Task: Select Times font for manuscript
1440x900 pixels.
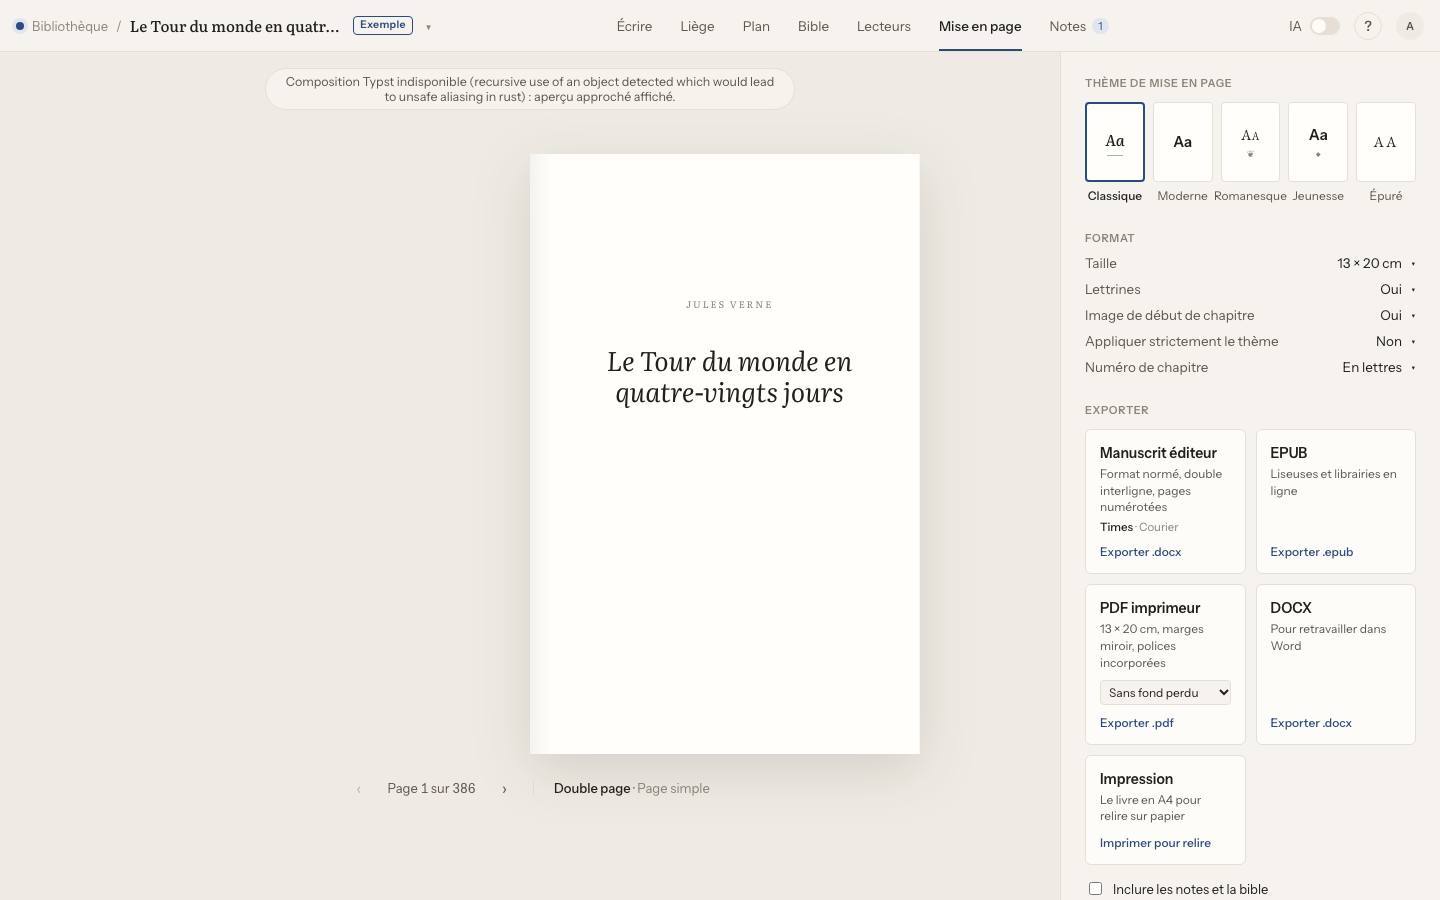Action: point(1116,527)
